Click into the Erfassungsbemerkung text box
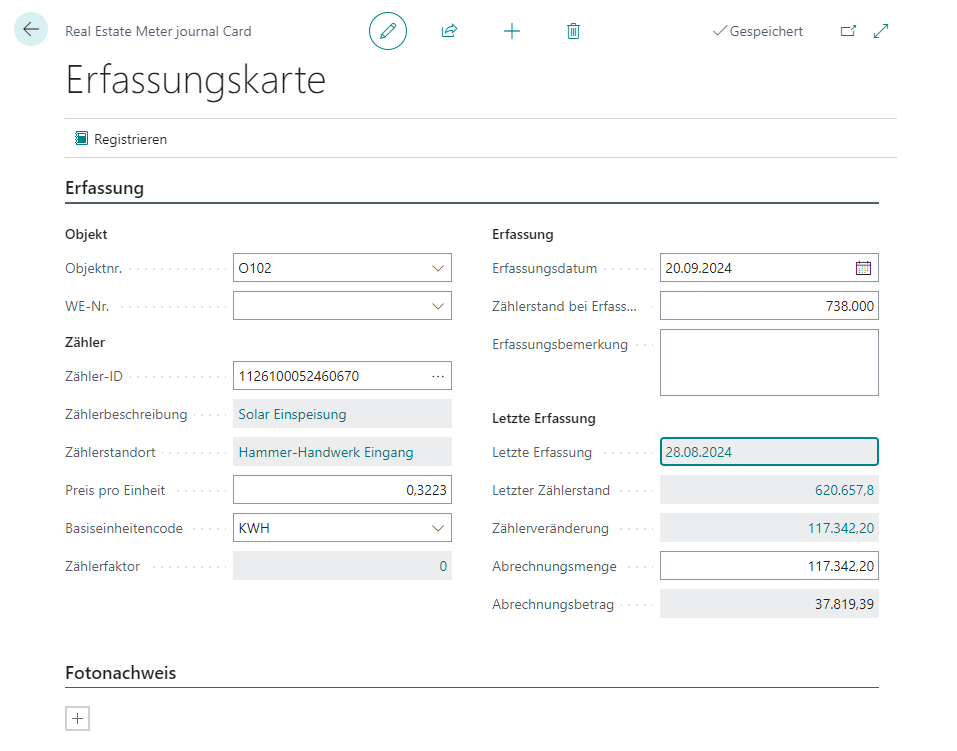The width and height of the screenshot is (957, 751). 768,362
